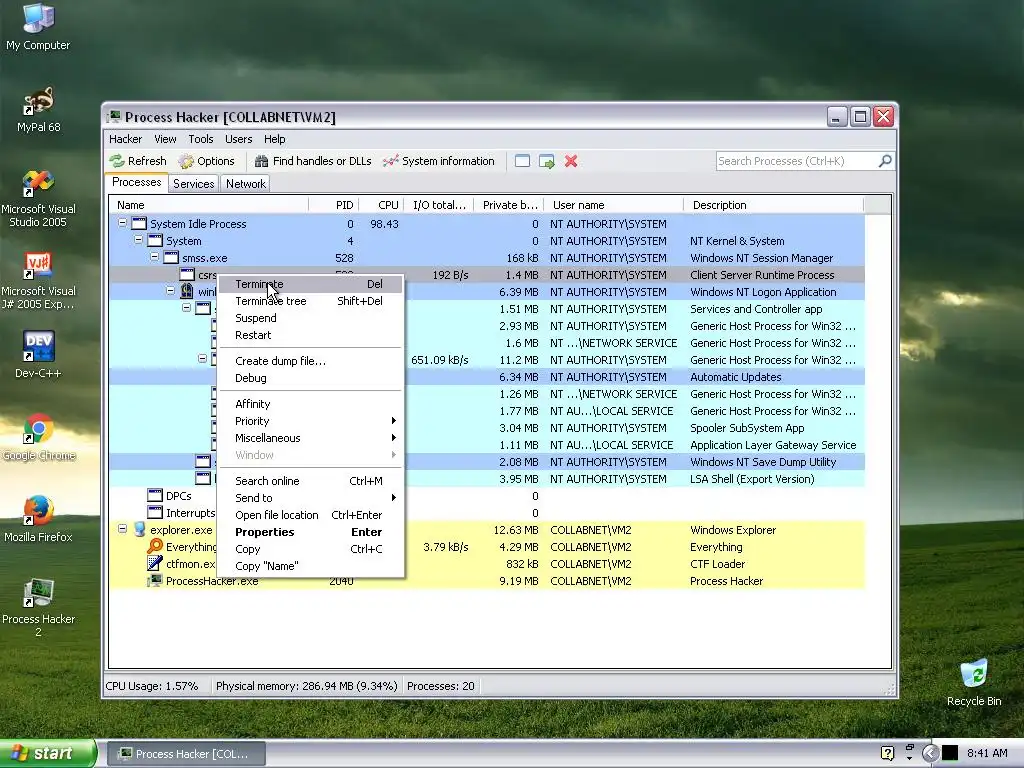Image resolution: width=1024 pixels, height=768 pixels.
Task: Switch to the Services tab
Action: pos(193,184)
